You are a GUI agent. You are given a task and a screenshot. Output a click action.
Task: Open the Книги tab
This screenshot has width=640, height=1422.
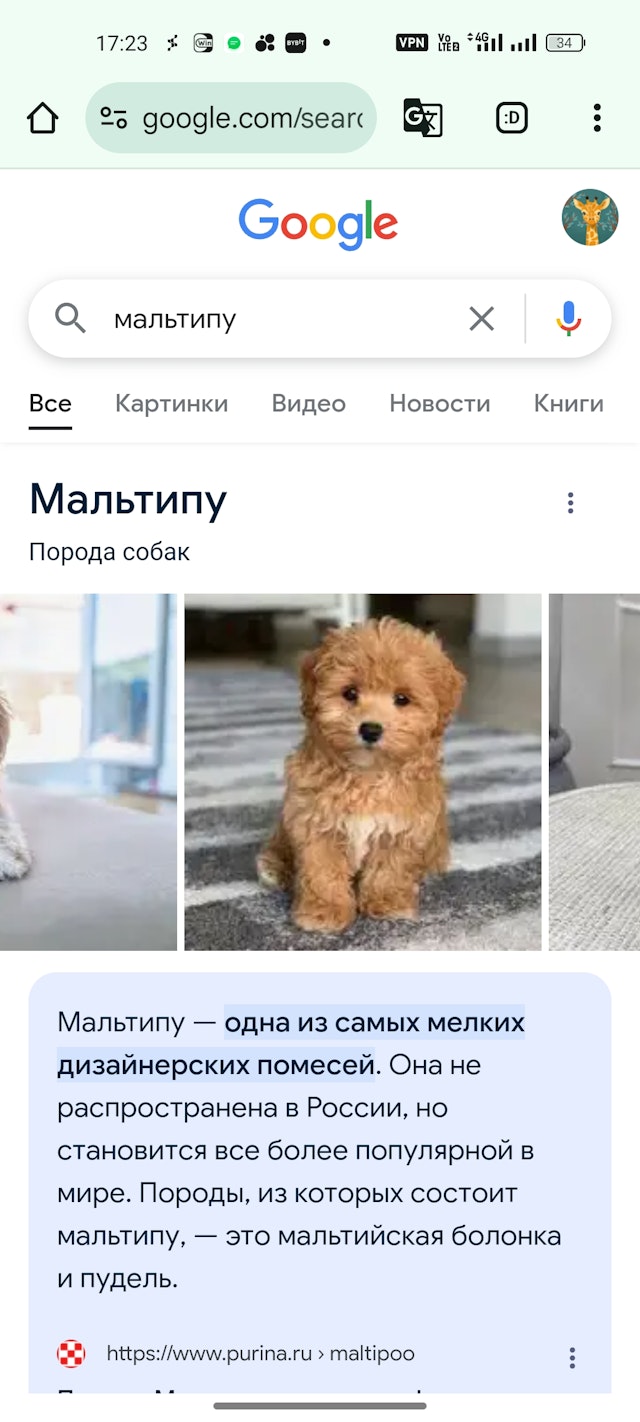click(569, 404)
